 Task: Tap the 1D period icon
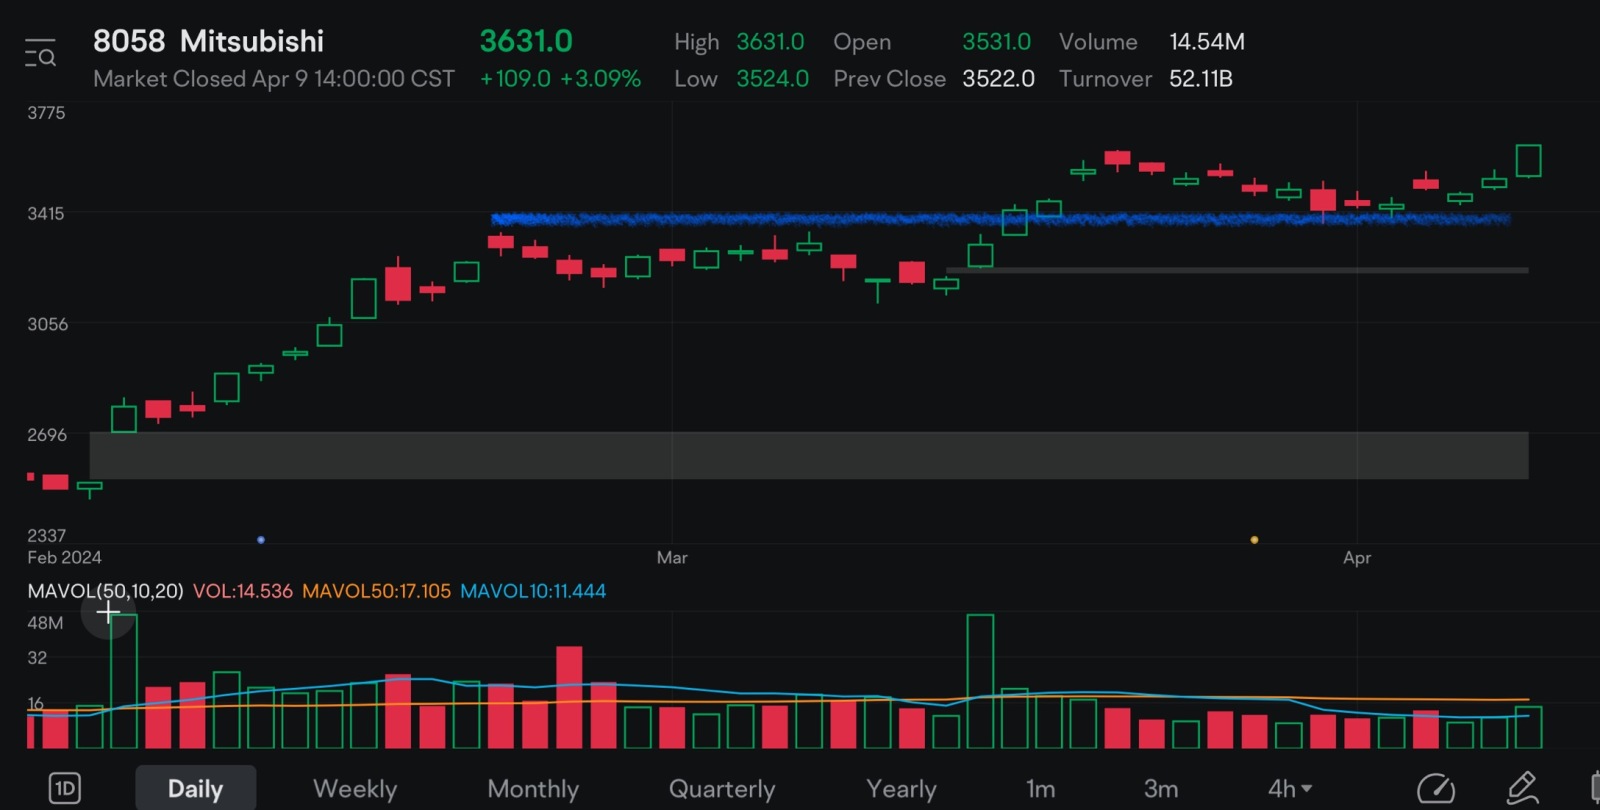(x=65, y=789)
